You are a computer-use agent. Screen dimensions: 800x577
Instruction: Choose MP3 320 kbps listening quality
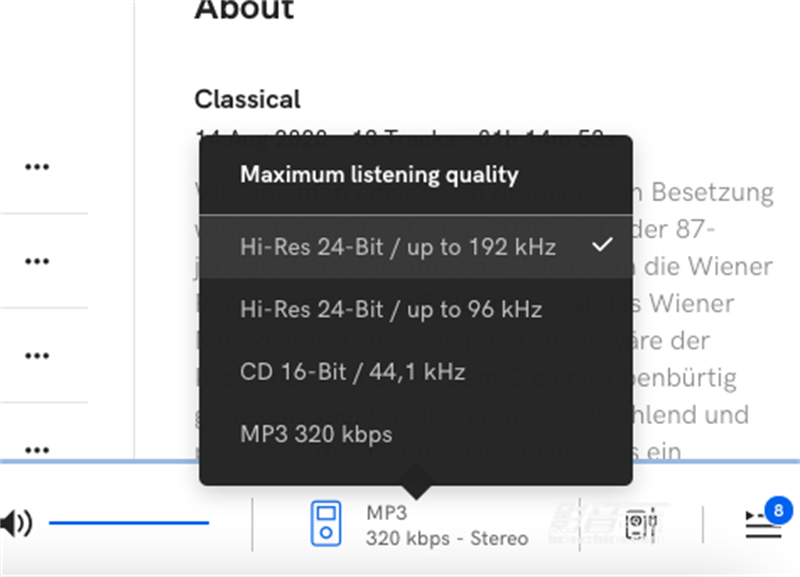[x=416, y=434]
